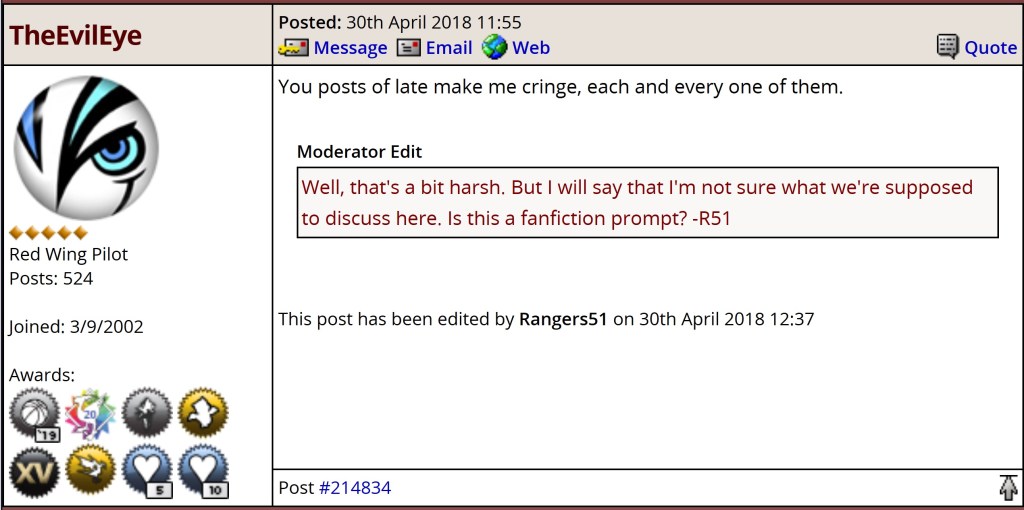The width and height of the screenshot is (1024, 510).
Task: Open the post #214834 permalink
Action: (355, 488)
